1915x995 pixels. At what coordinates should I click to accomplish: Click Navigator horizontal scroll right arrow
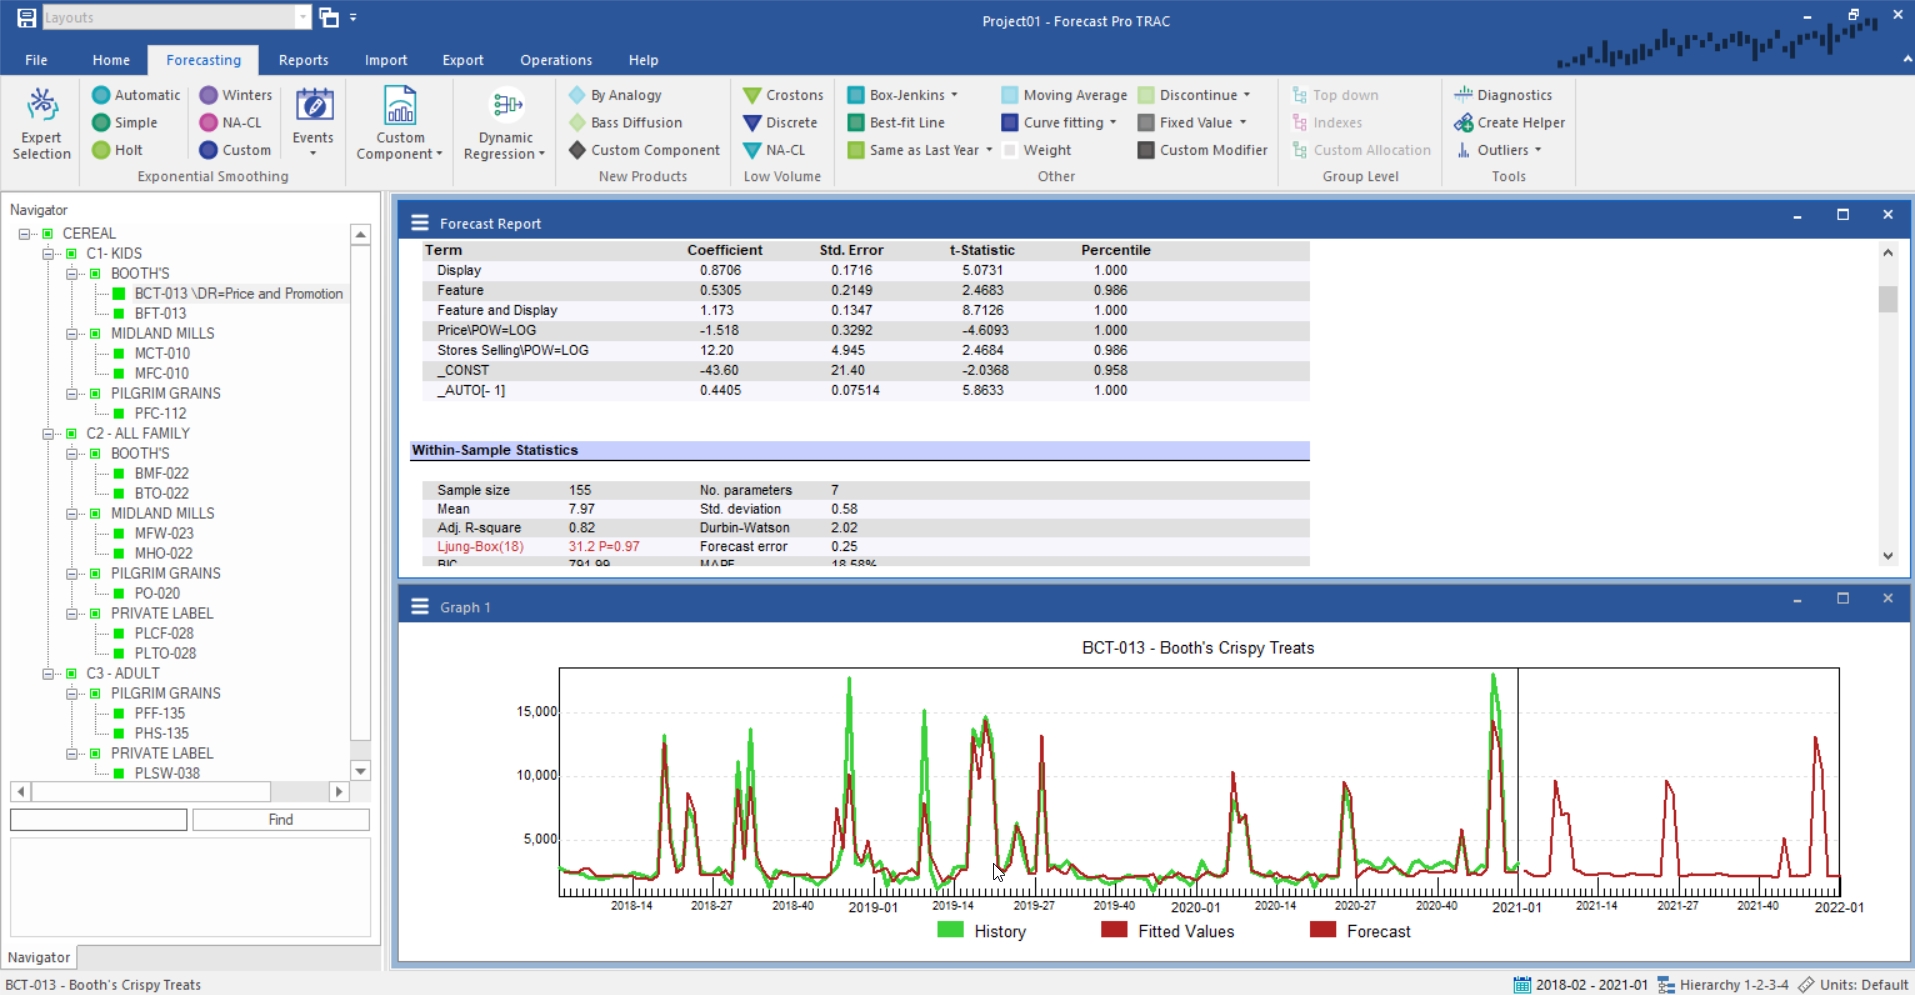[339, 791]
